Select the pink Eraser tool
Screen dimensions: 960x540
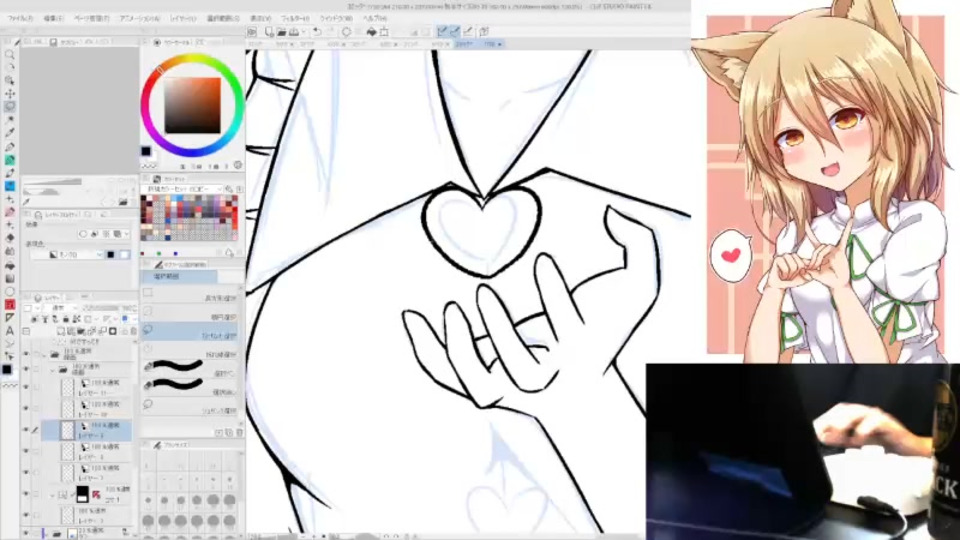[x=10, y=212]
